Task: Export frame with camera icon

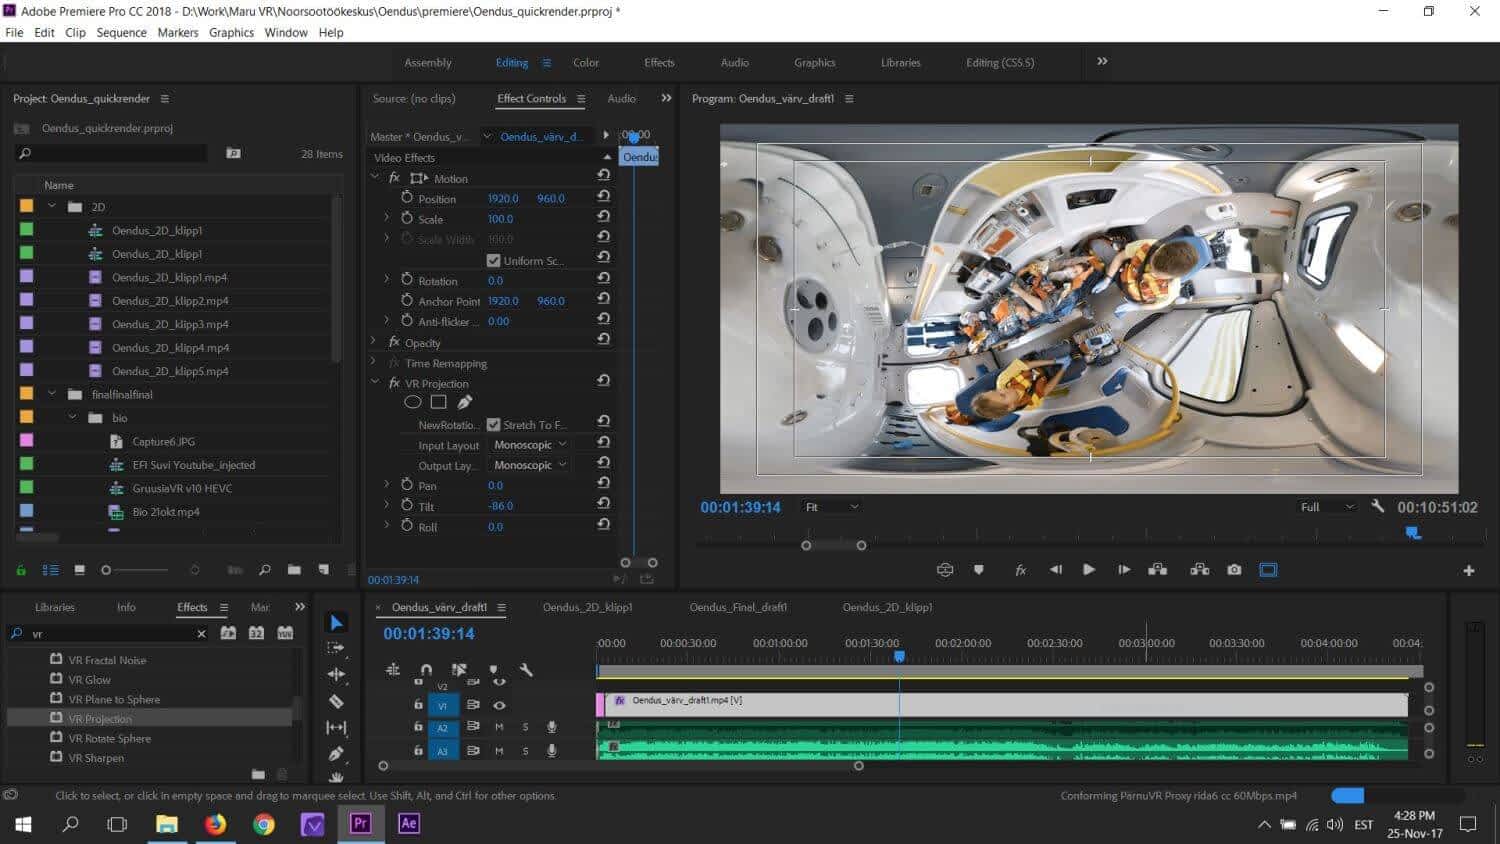Action: point(1234,570)
